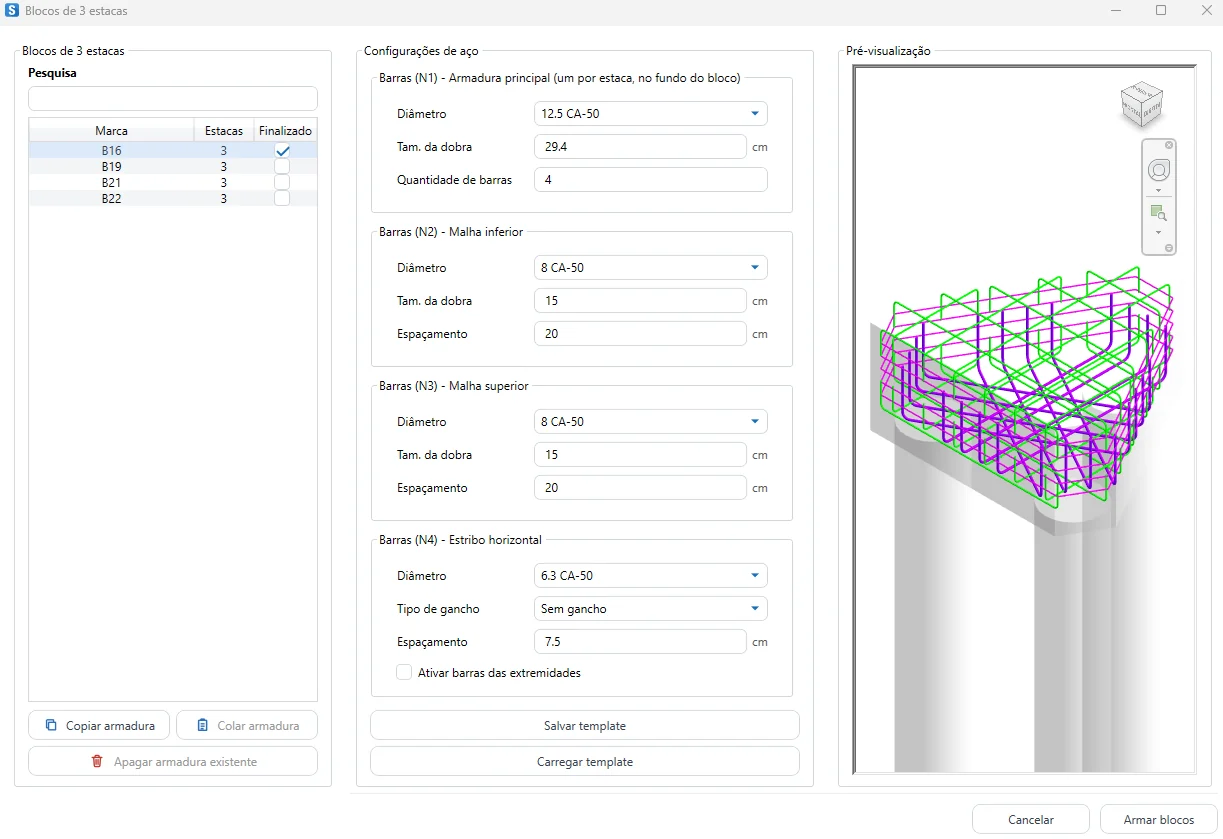Close the navigation bar in preview
This screenshot has width=1223, height=839.
tap(1169, 145)
